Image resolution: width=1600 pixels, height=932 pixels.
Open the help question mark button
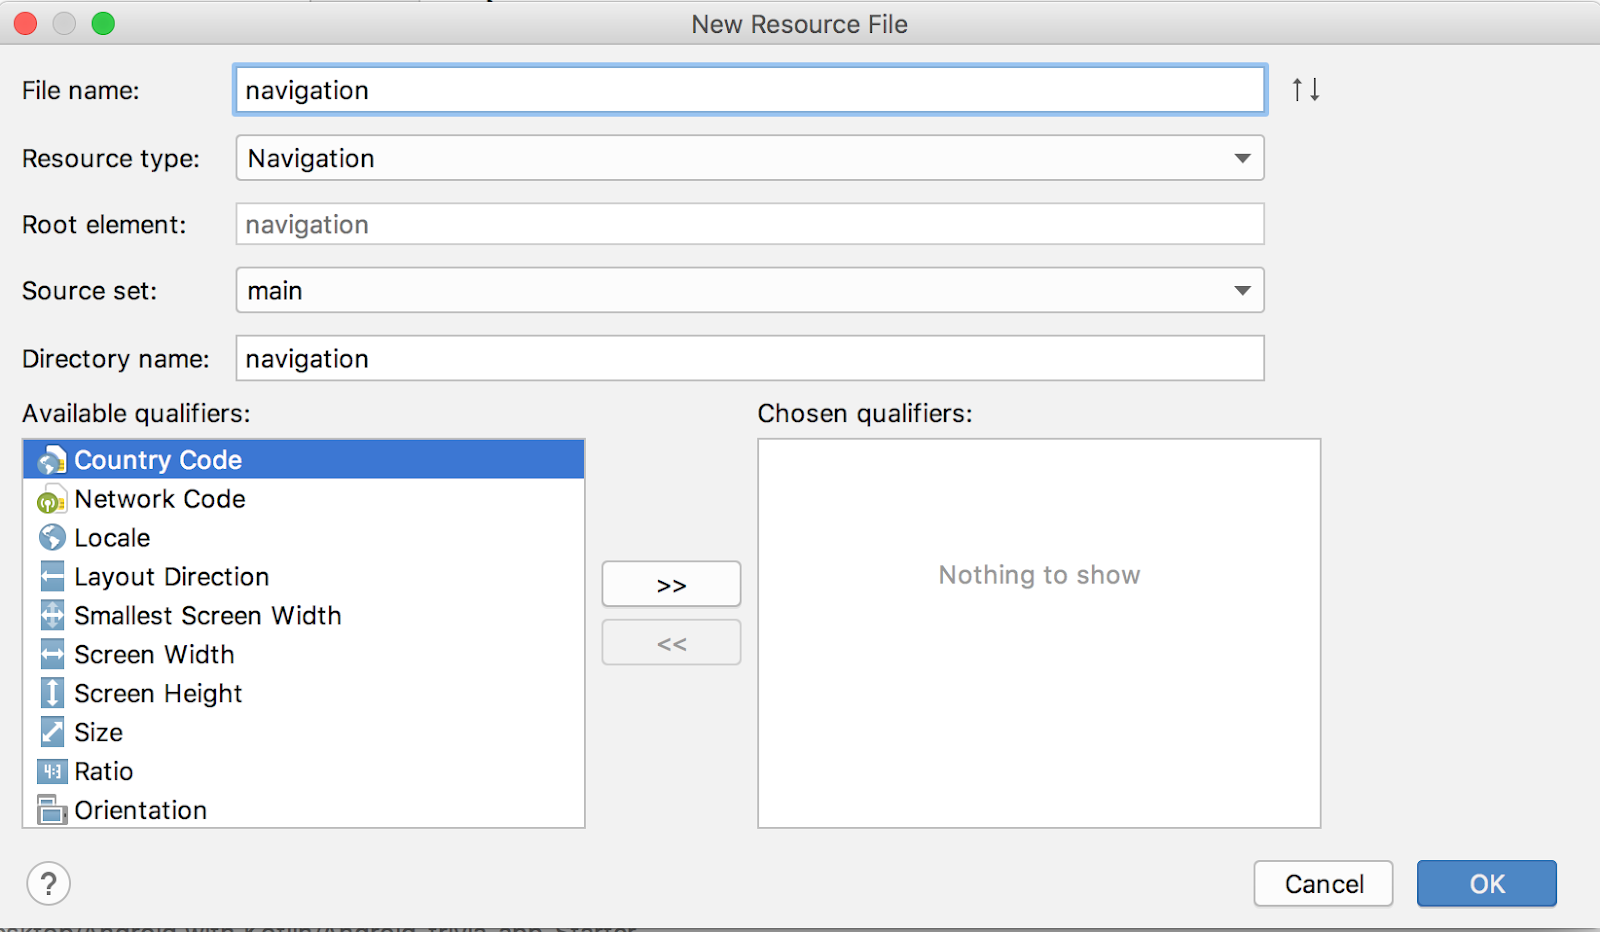point(48,883)
